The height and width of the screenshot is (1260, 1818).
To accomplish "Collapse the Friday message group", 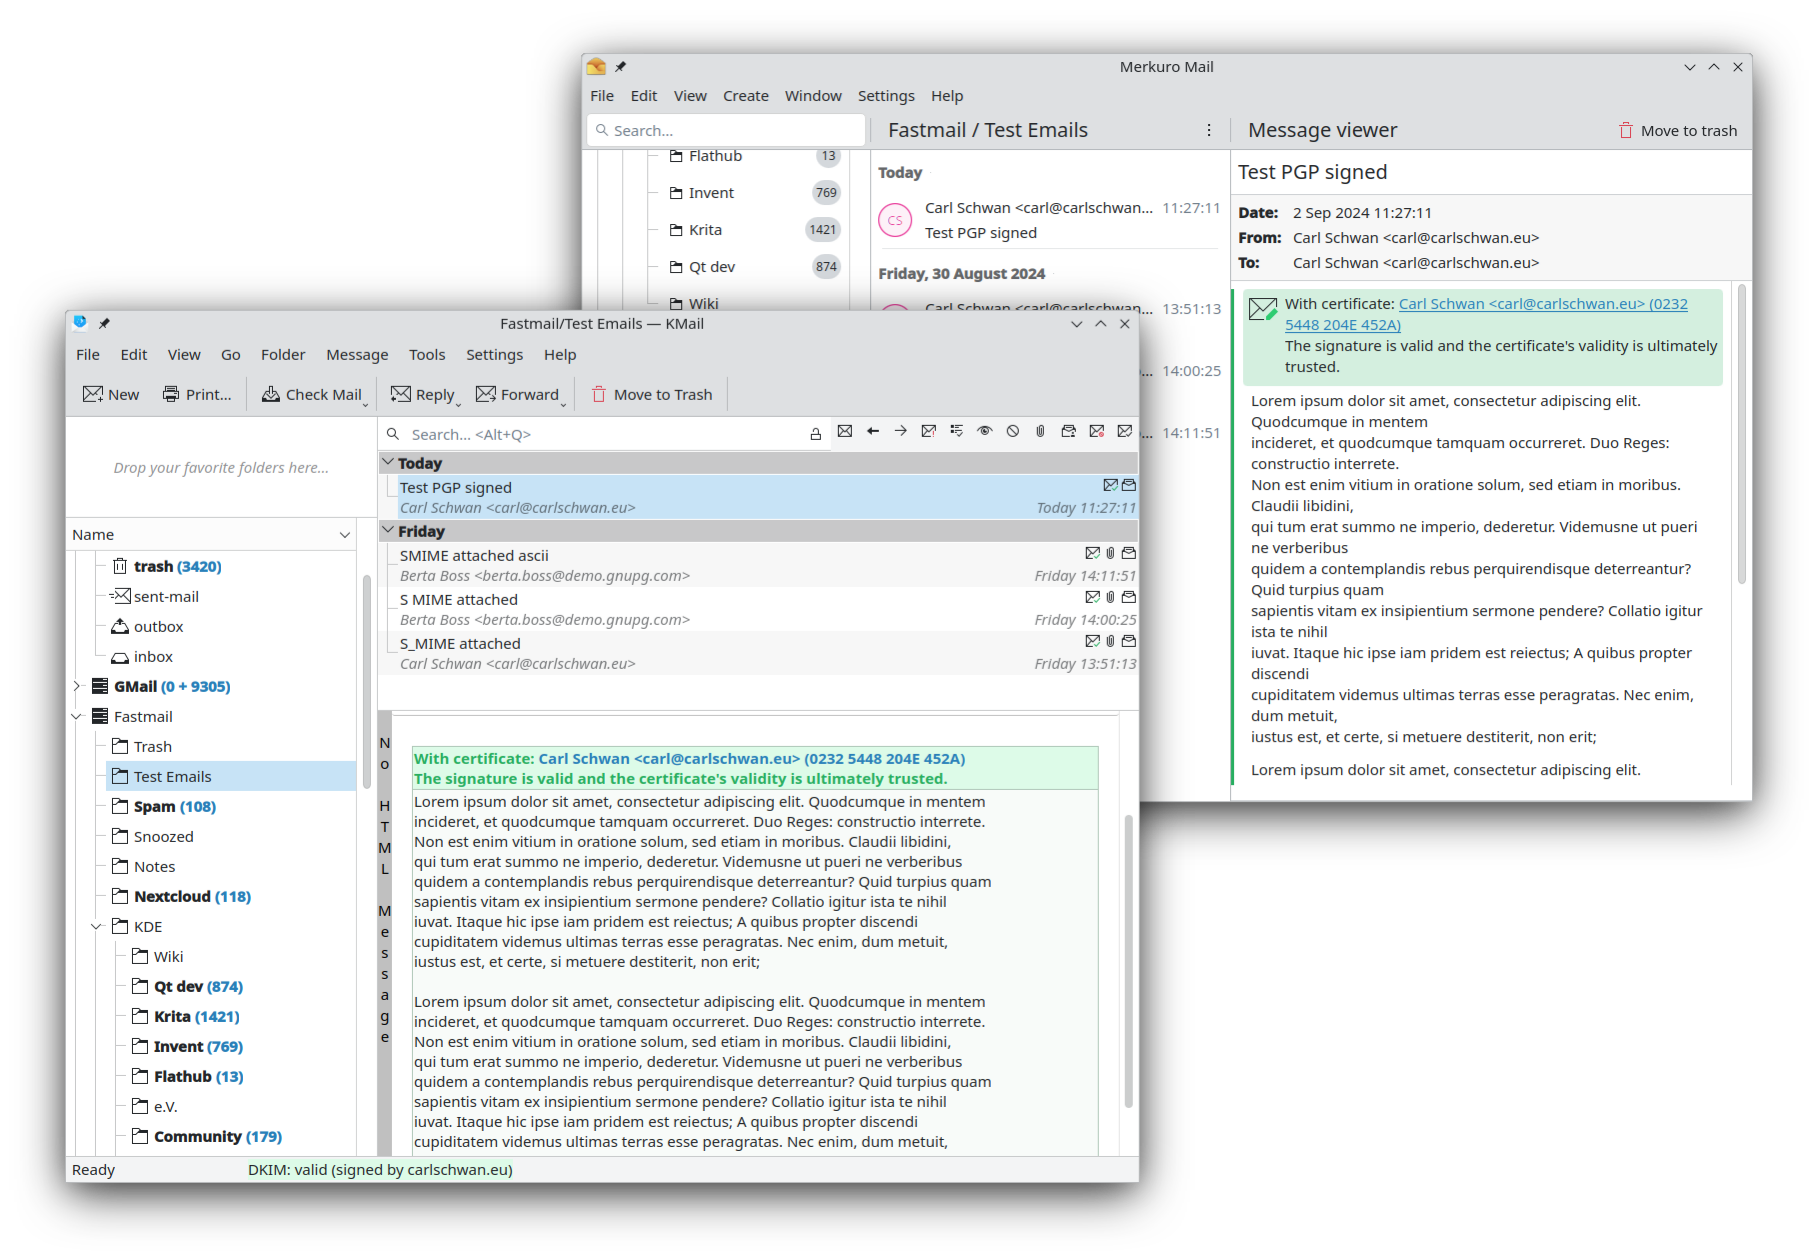I will click(x=389, y=530).
